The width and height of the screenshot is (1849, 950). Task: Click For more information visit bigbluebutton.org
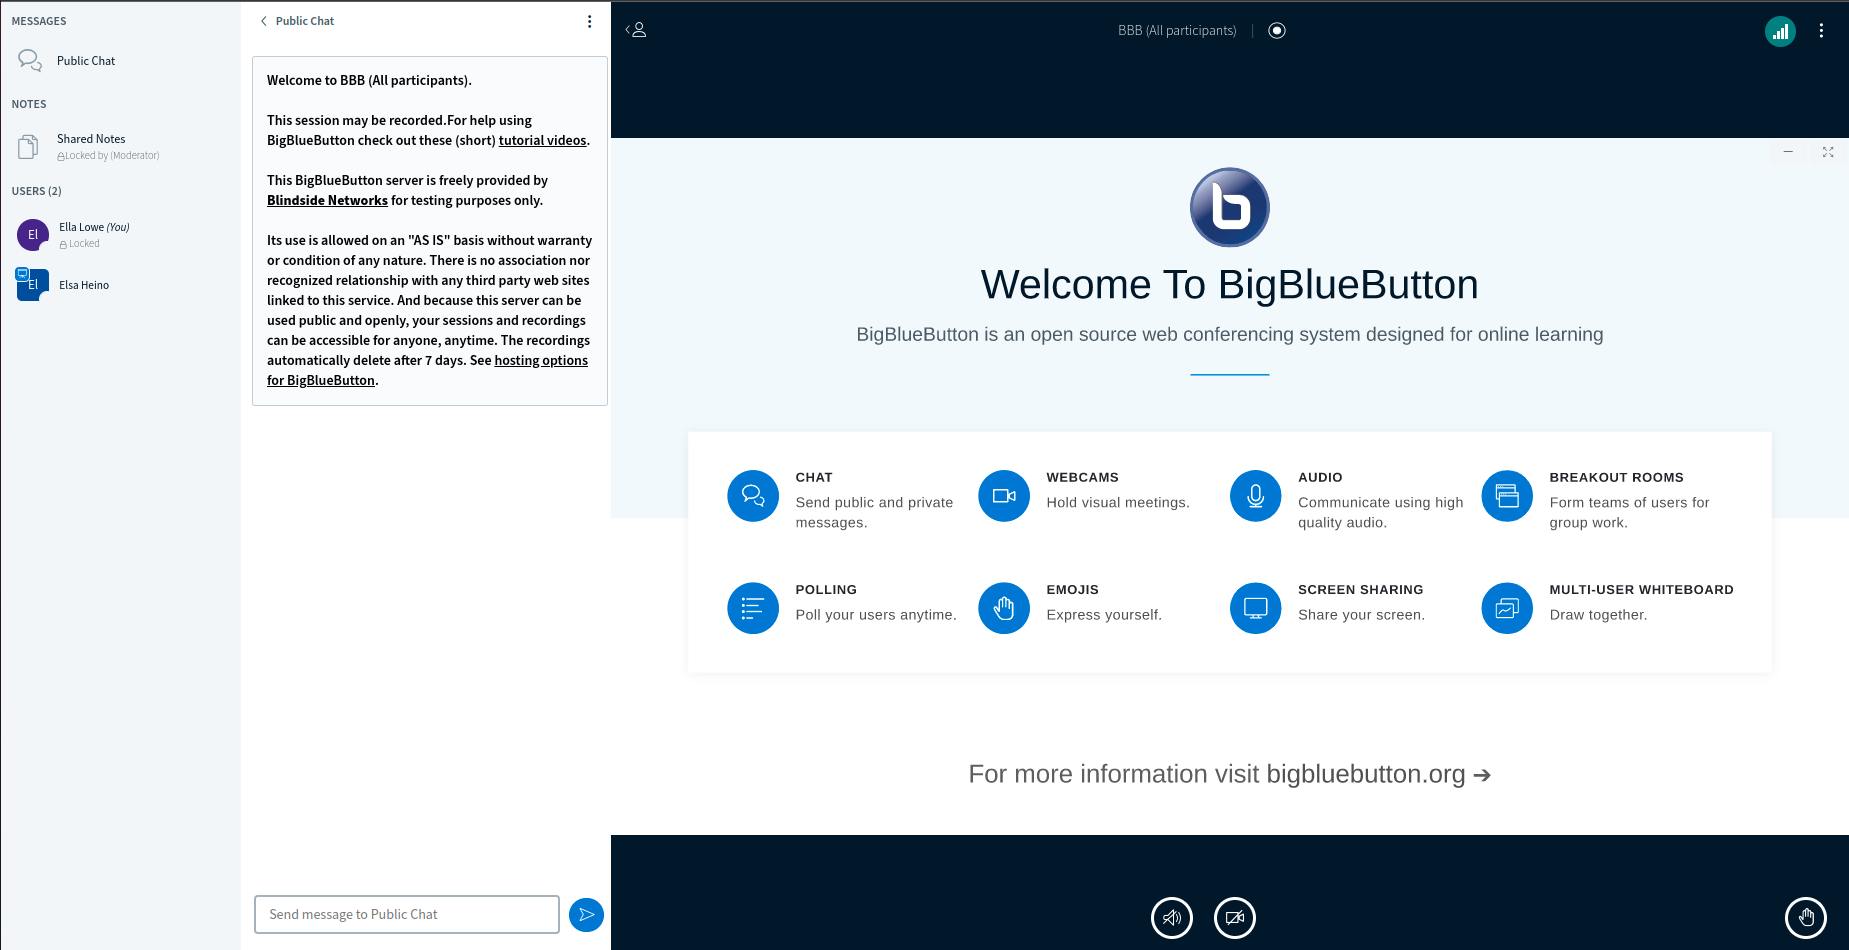pos(1230,774)
